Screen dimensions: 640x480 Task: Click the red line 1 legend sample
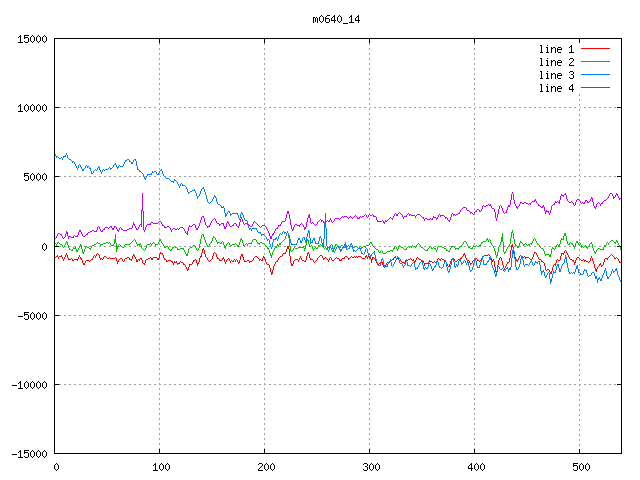pyautogui.click(x=595, y=49)
